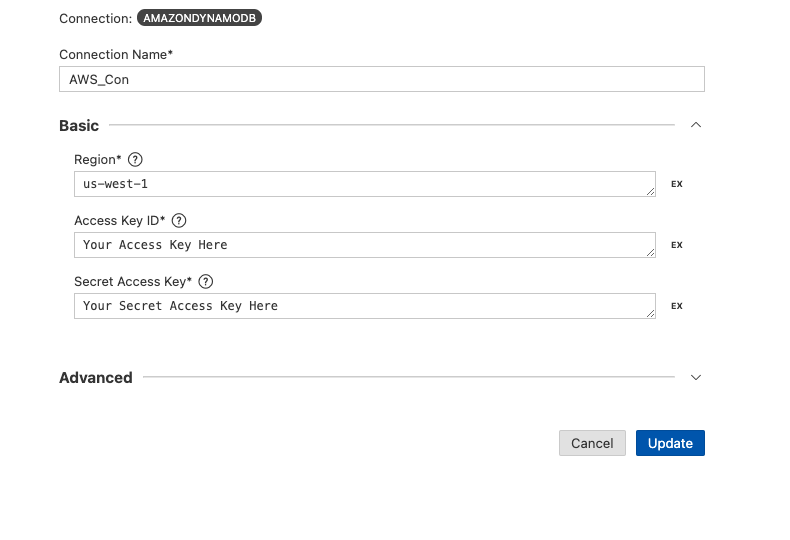Select the Access Key ID text box

tap(365, 245)
